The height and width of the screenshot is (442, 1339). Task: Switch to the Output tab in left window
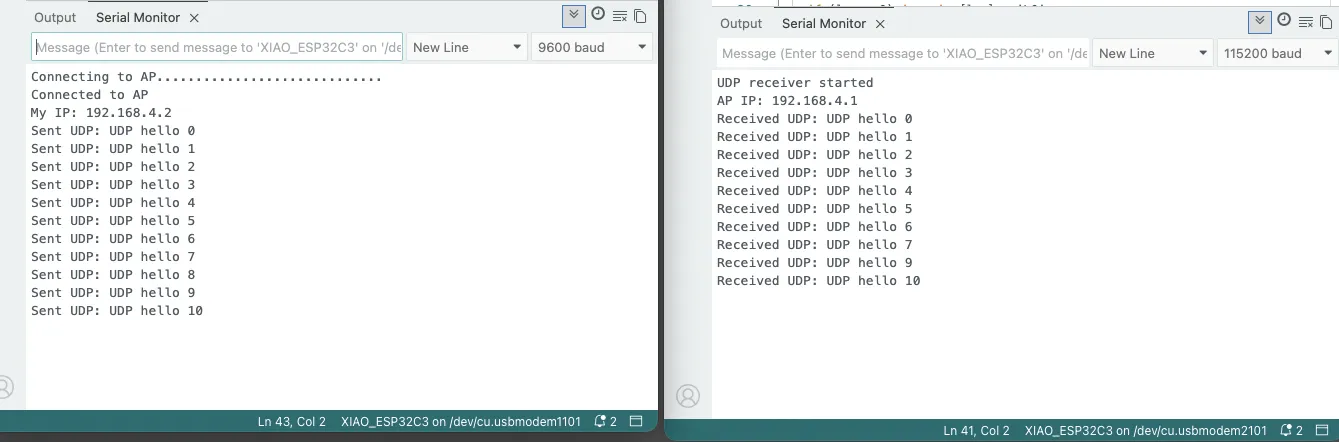point(55,17)
